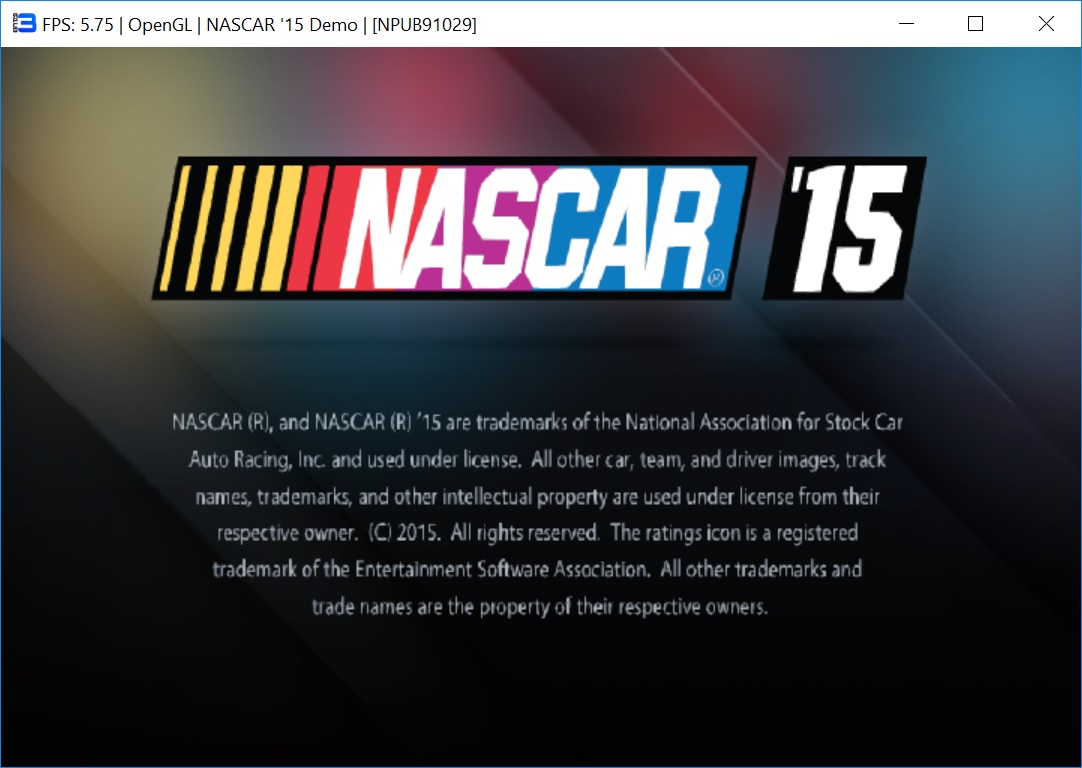Click the line 'Auto Racing, Inc. and used under license'
Viewport: 1082px width, 768px height.
538,460
